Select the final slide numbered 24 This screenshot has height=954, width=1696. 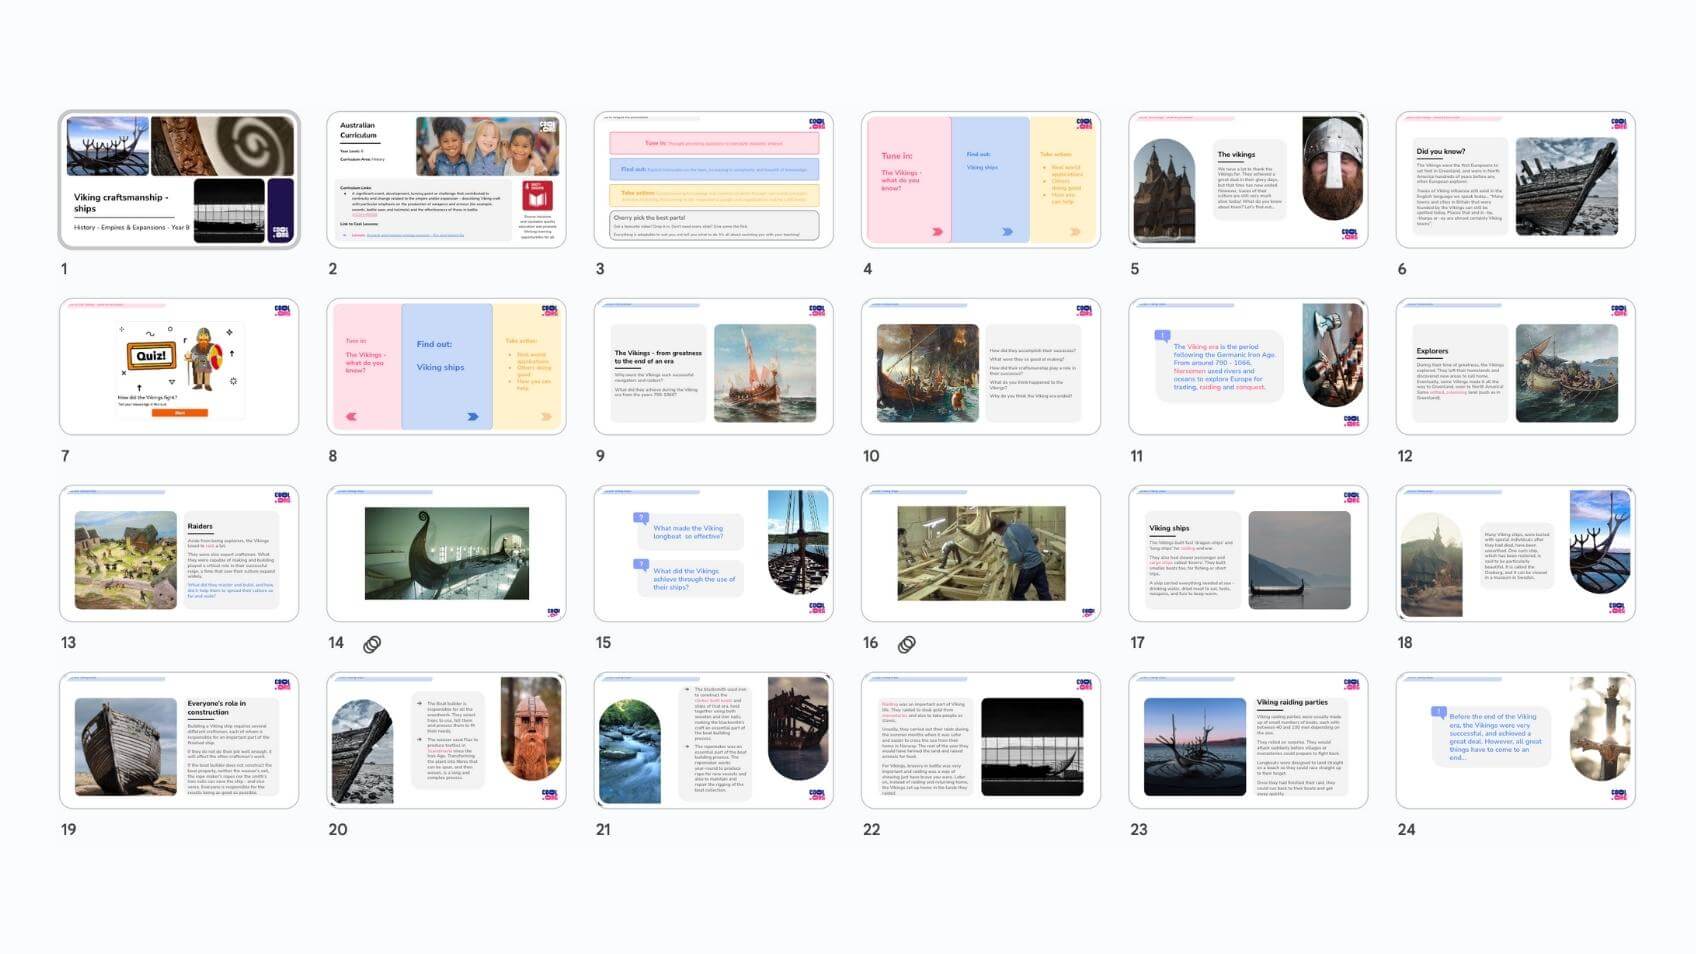click(1515, 741)
